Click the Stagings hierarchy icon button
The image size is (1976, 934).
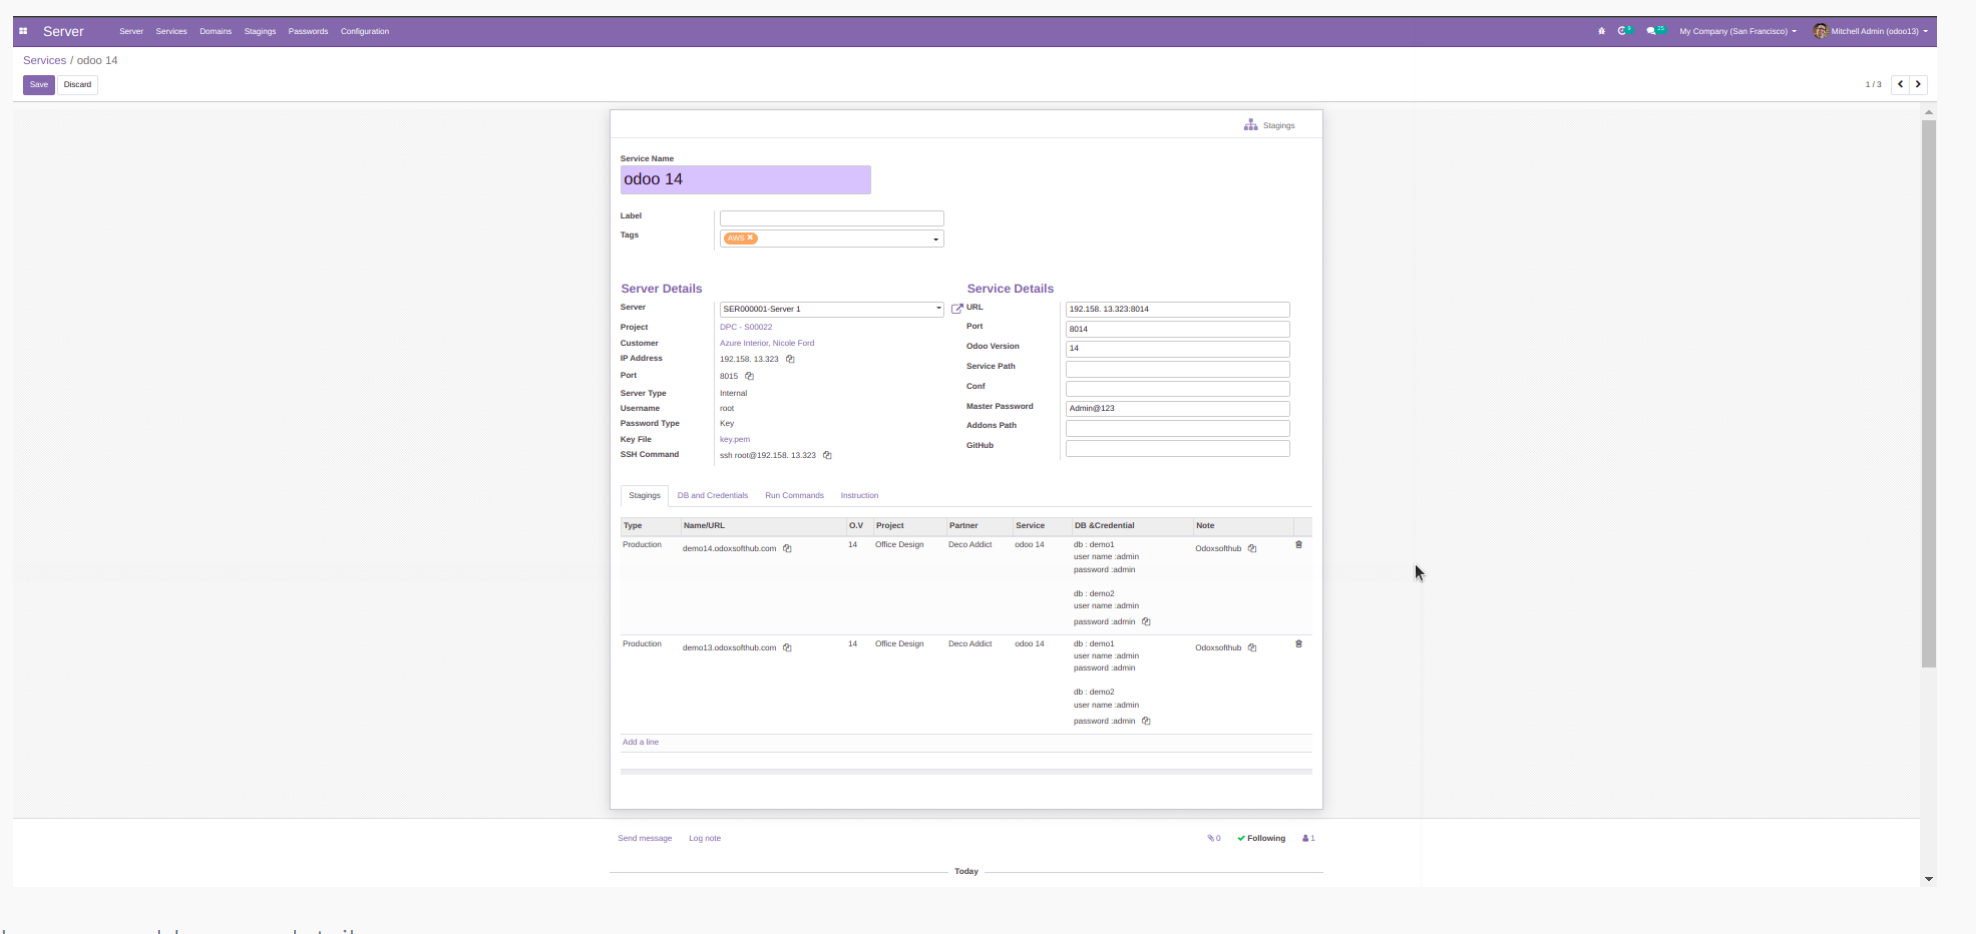point(1269,125)
